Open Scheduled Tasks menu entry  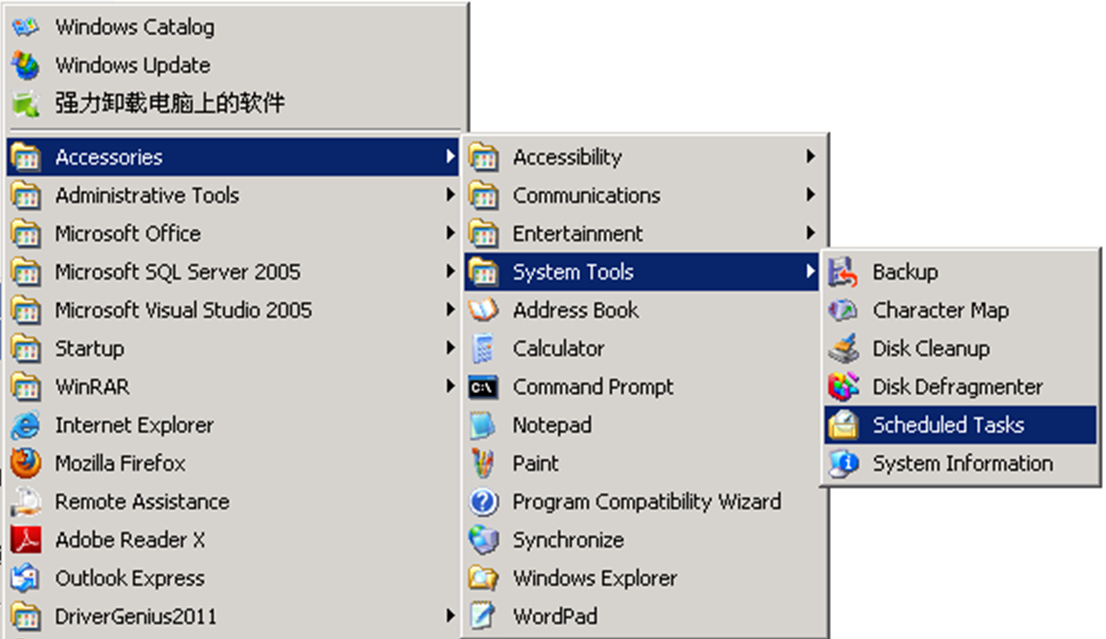(960, 425)
